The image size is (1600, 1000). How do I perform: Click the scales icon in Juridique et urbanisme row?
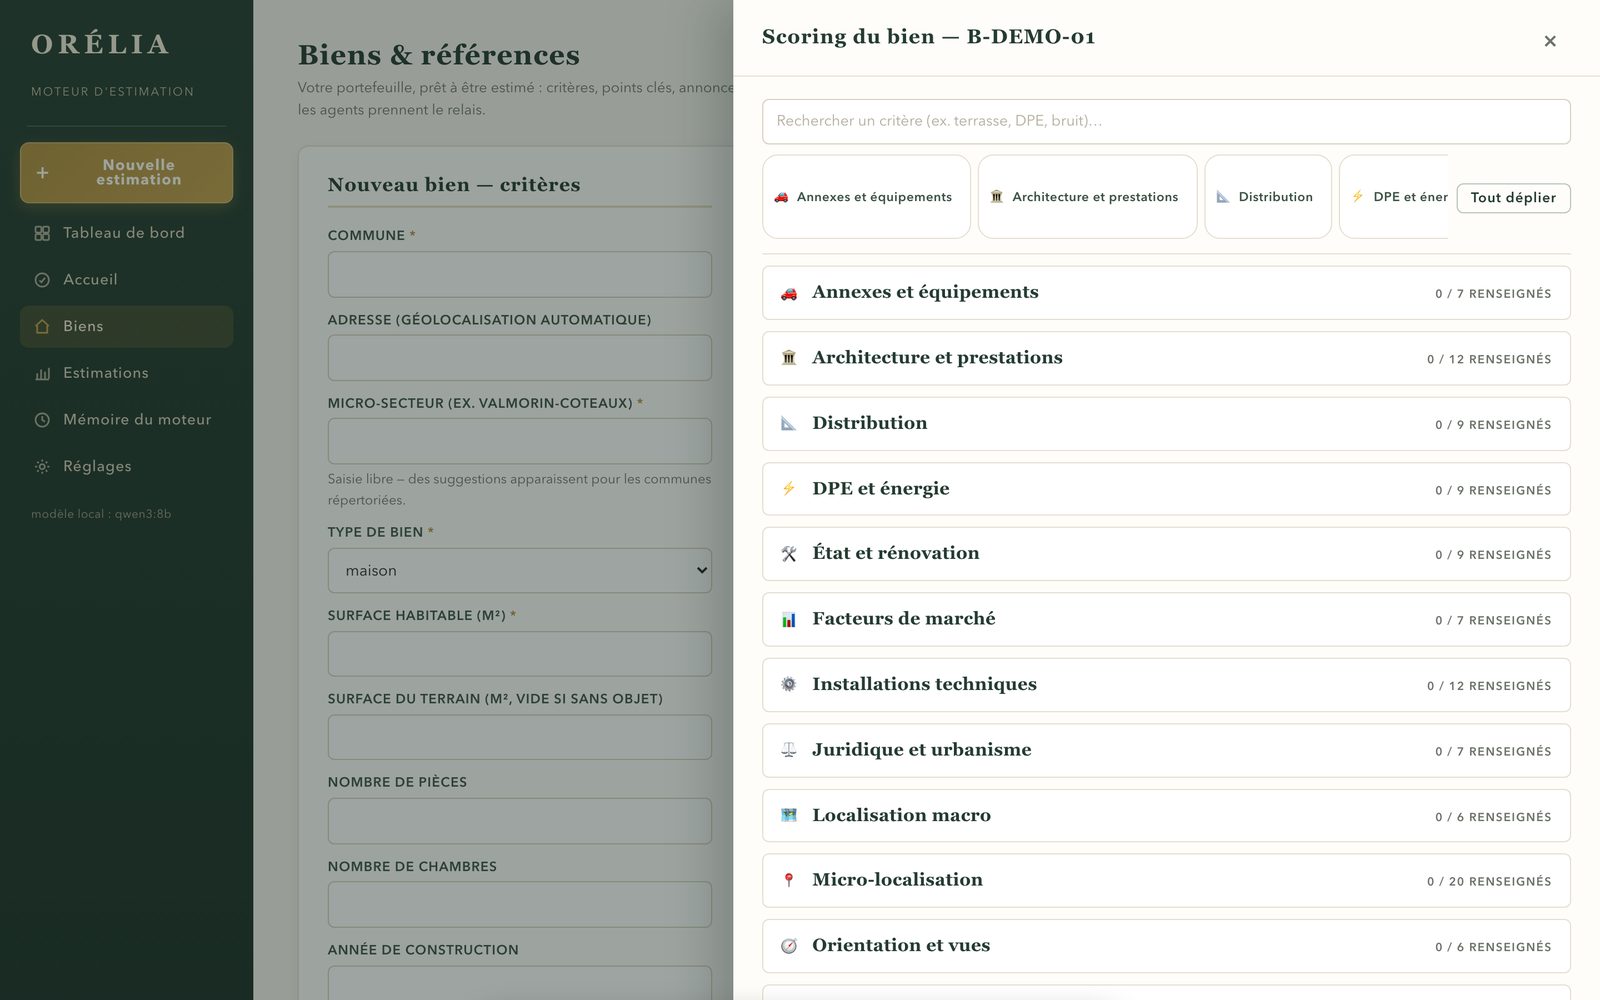pos(789,750)
